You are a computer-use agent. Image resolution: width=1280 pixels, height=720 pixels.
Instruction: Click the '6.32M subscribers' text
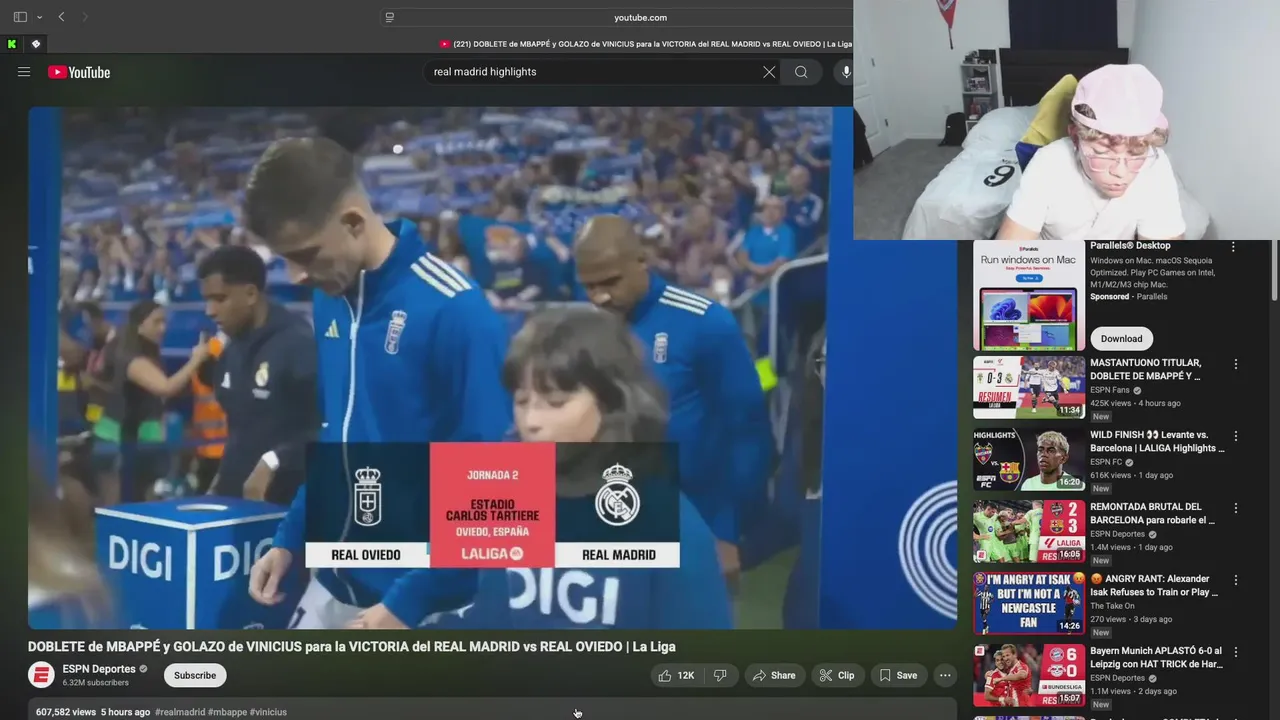(x=96, y=683)
